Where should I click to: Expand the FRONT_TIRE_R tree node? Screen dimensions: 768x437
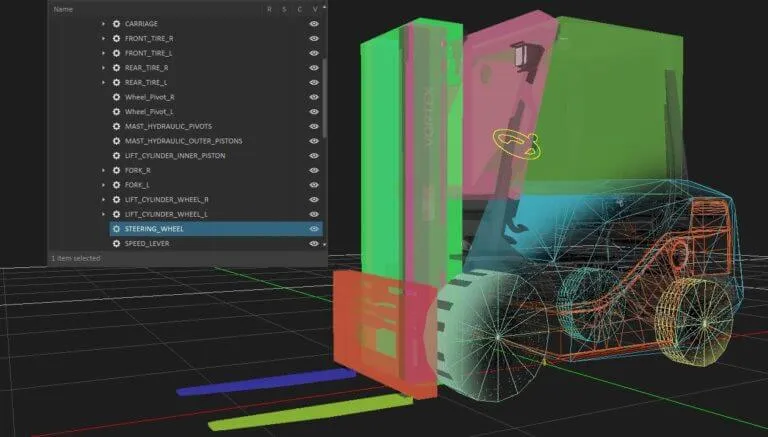coord(103,38)
